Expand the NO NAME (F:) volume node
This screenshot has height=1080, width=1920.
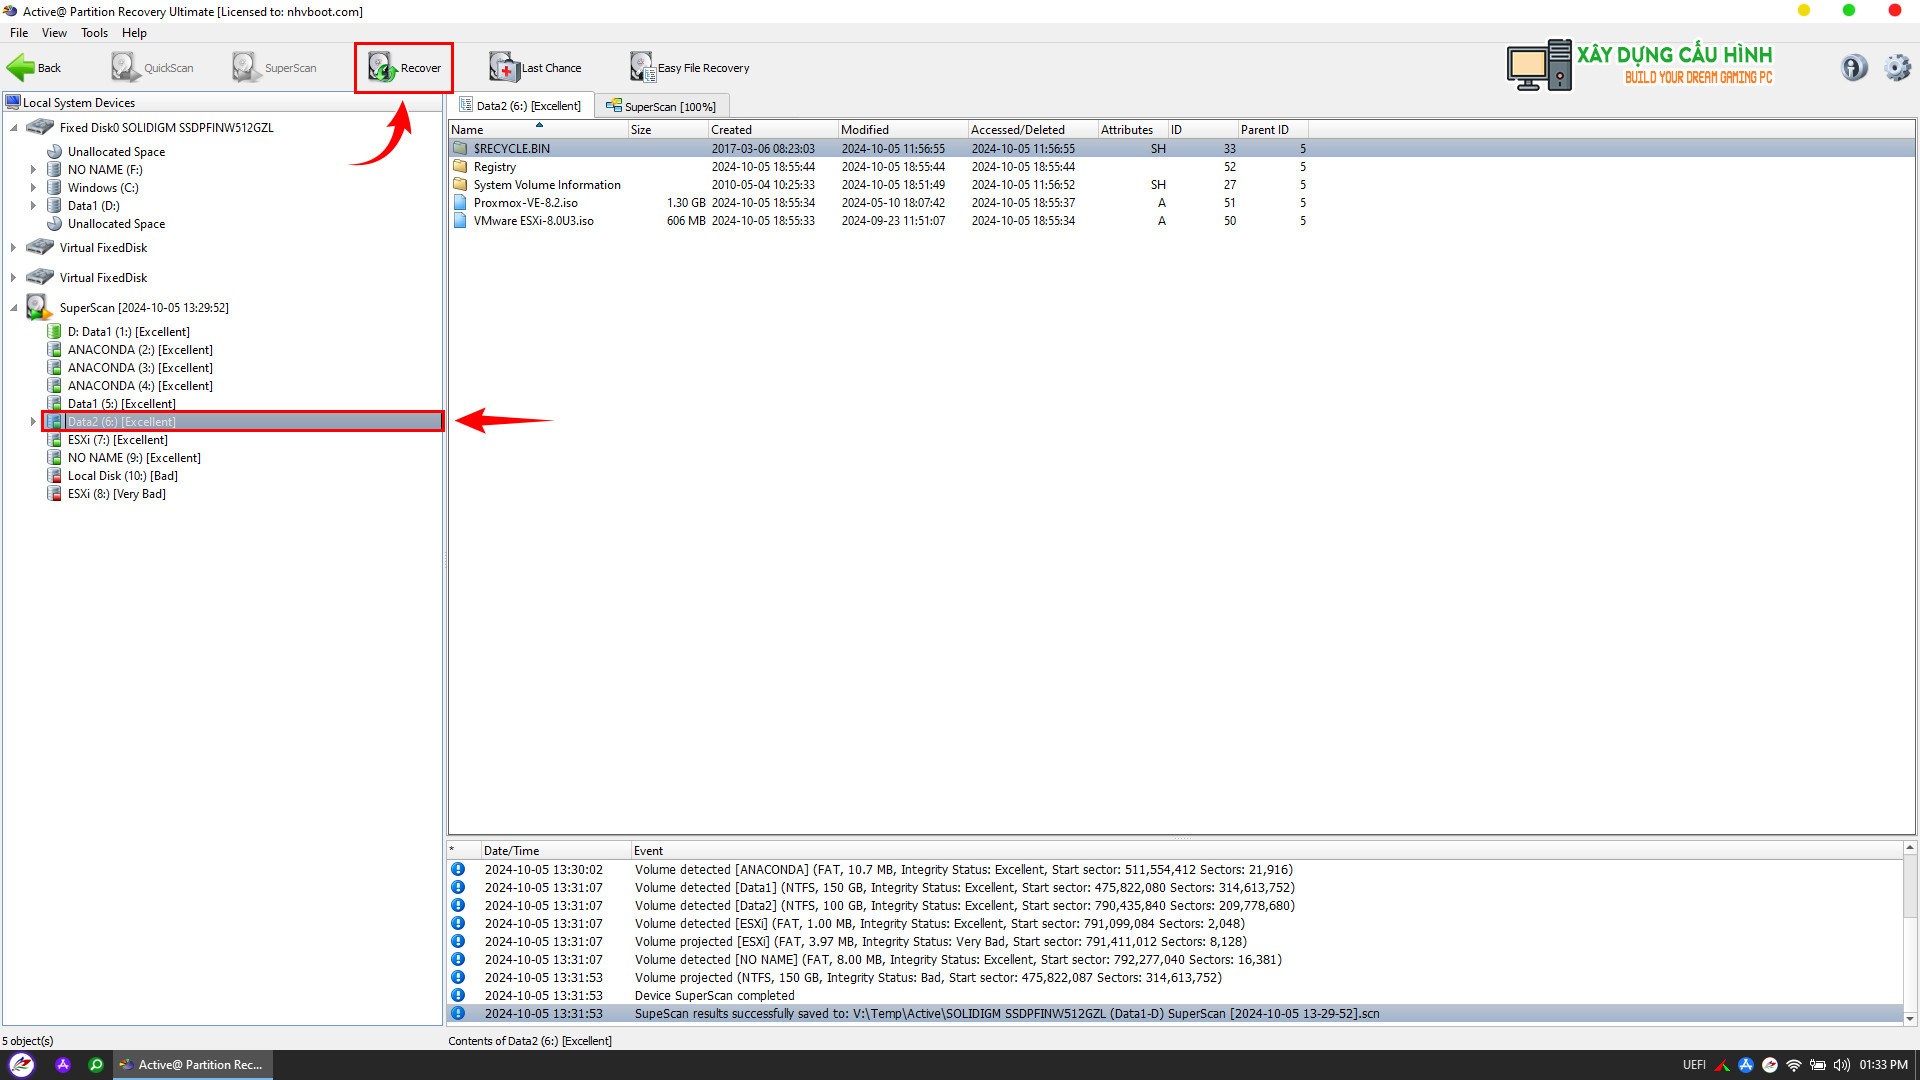pyautogui.click(x=33, y=170)
